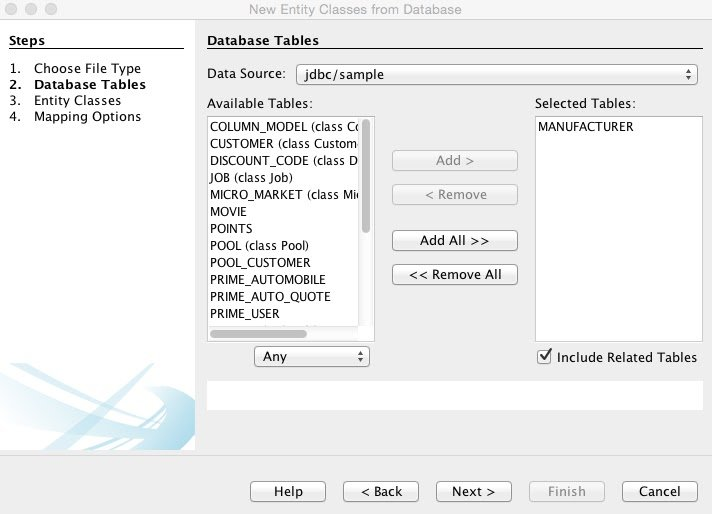
Task: Open Help for this wizard
Action: [288, 491]
